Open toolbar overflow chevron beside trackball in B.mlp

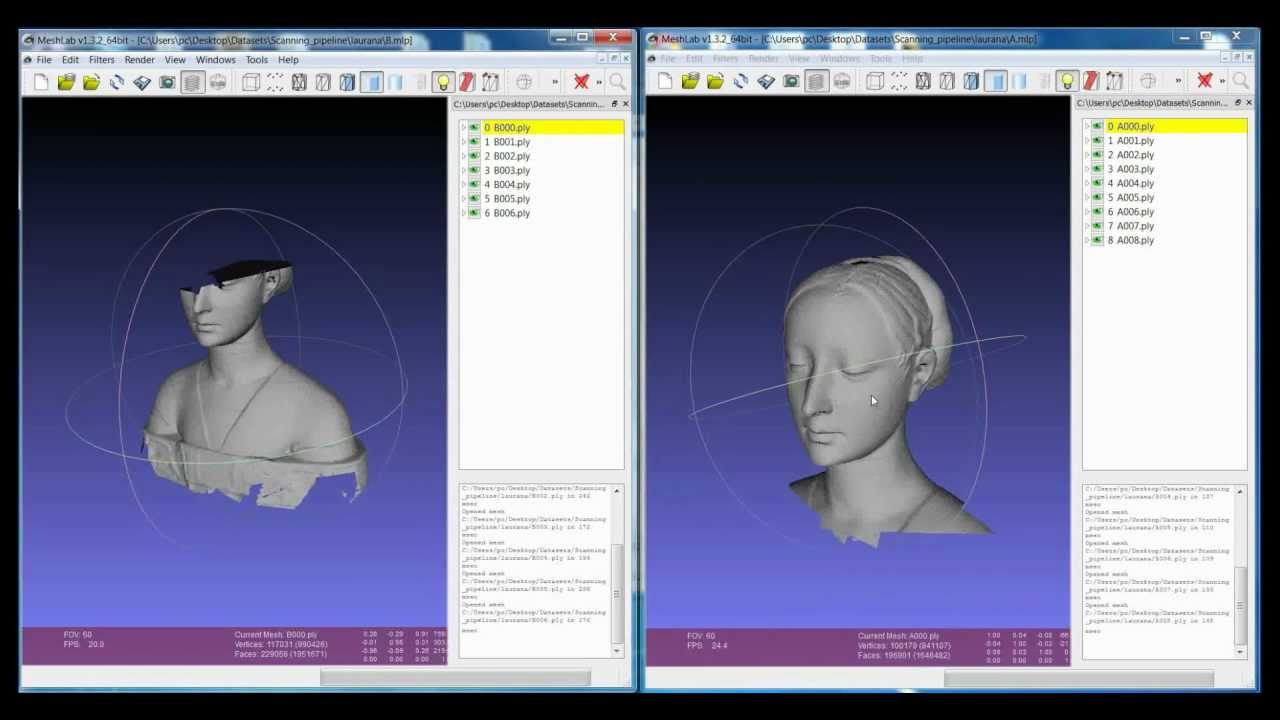(x=554, y=82)
